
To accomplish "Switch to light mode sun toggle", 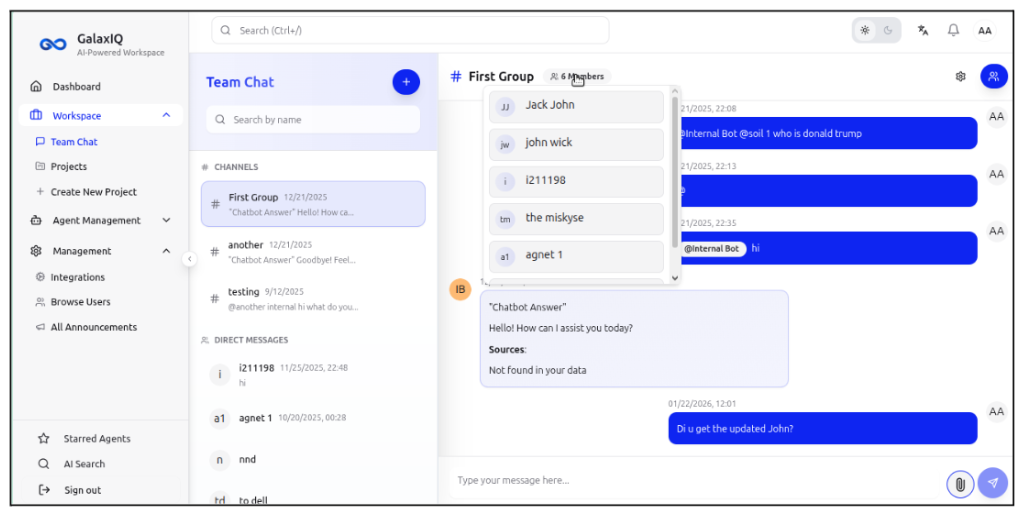I will (865, 31).
